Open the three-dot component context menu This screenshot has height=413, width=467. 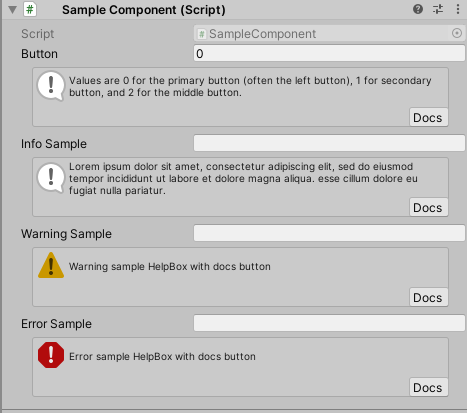tap(458, 9)
